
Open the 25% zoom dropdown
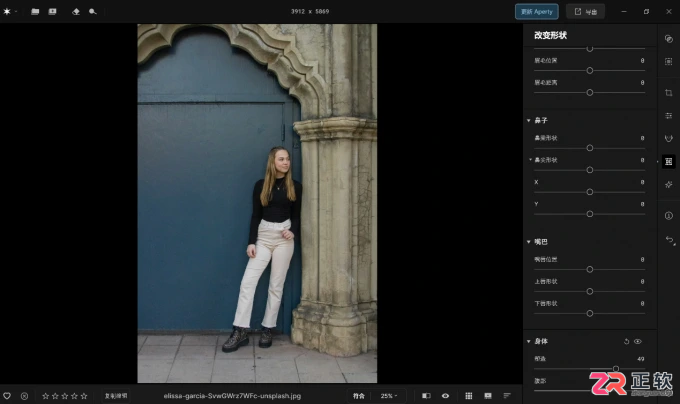click(x=389, y=396)
